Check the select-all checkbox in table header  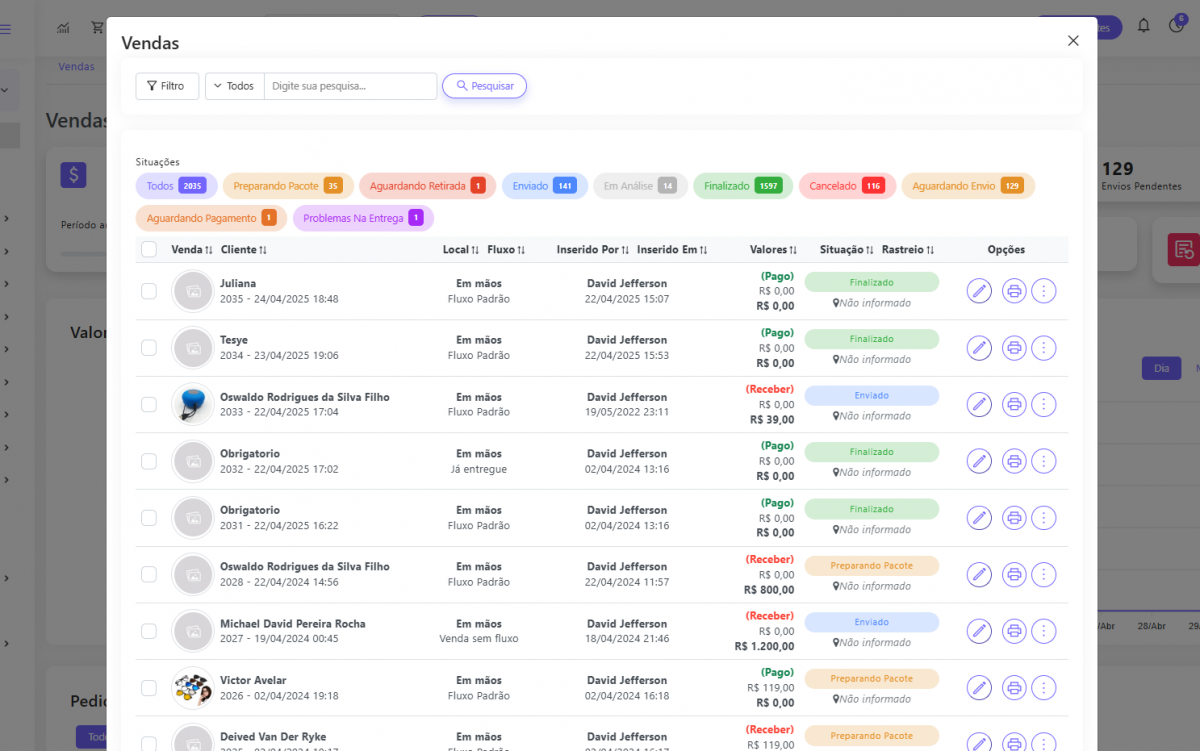[149, 250]
